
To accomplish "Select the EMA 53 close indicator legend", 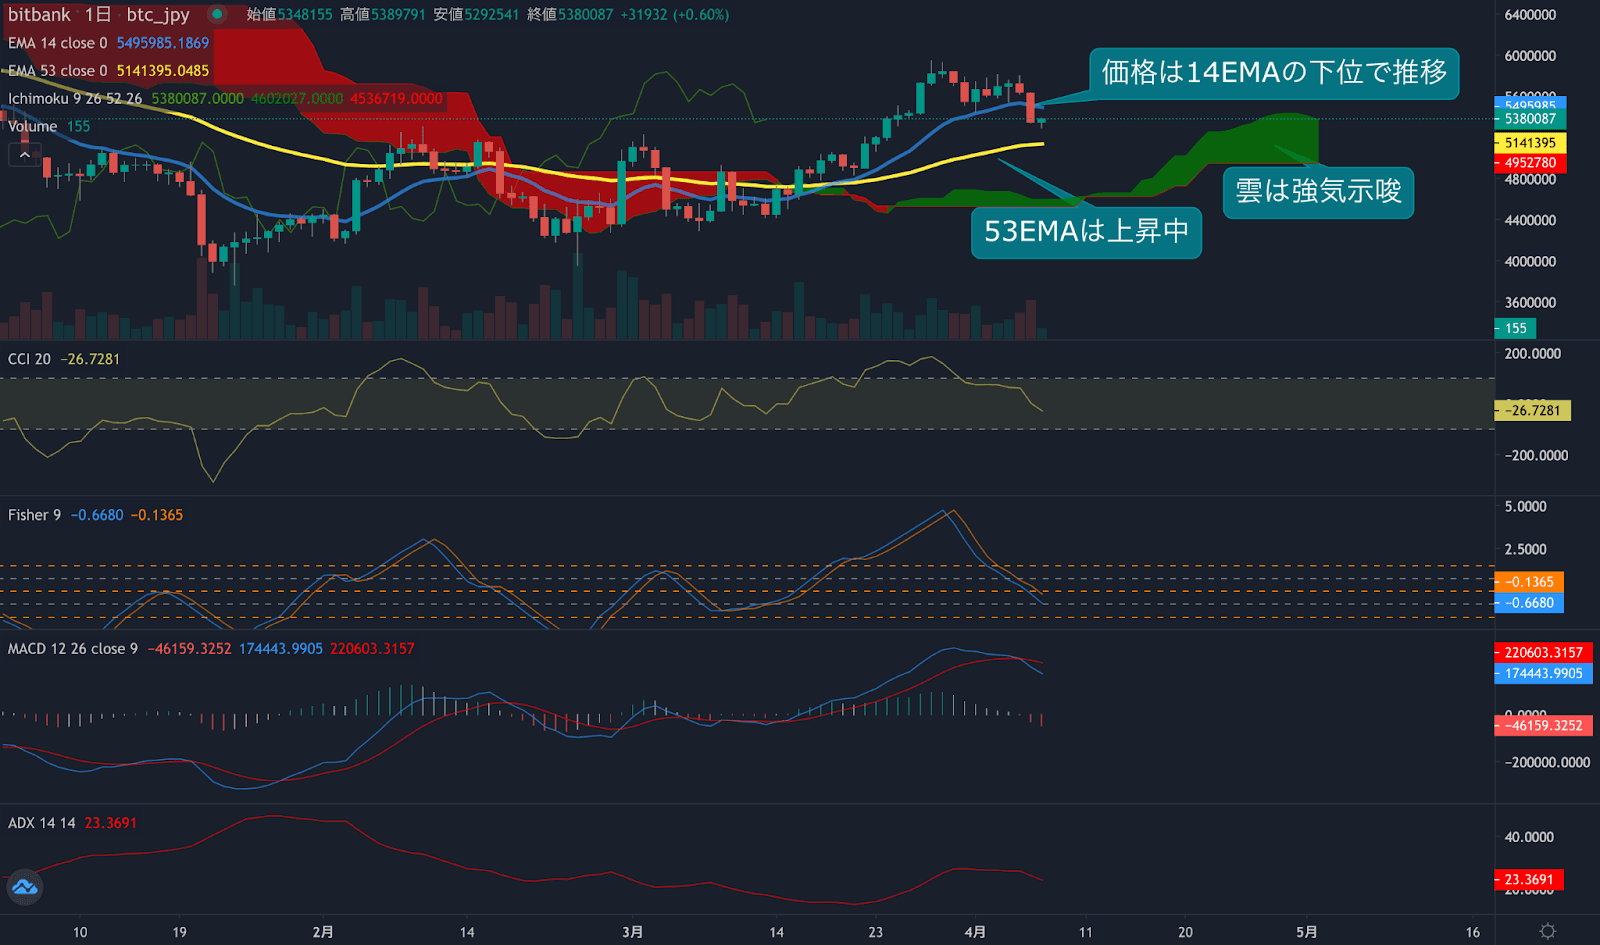I will 57,71.
